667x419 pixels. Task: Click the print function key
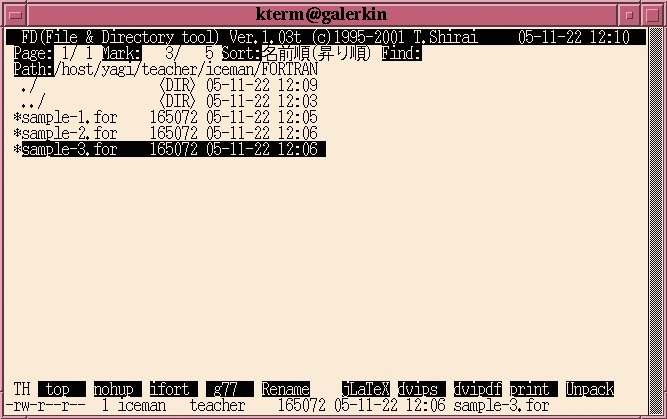click(x=533, y=389)
